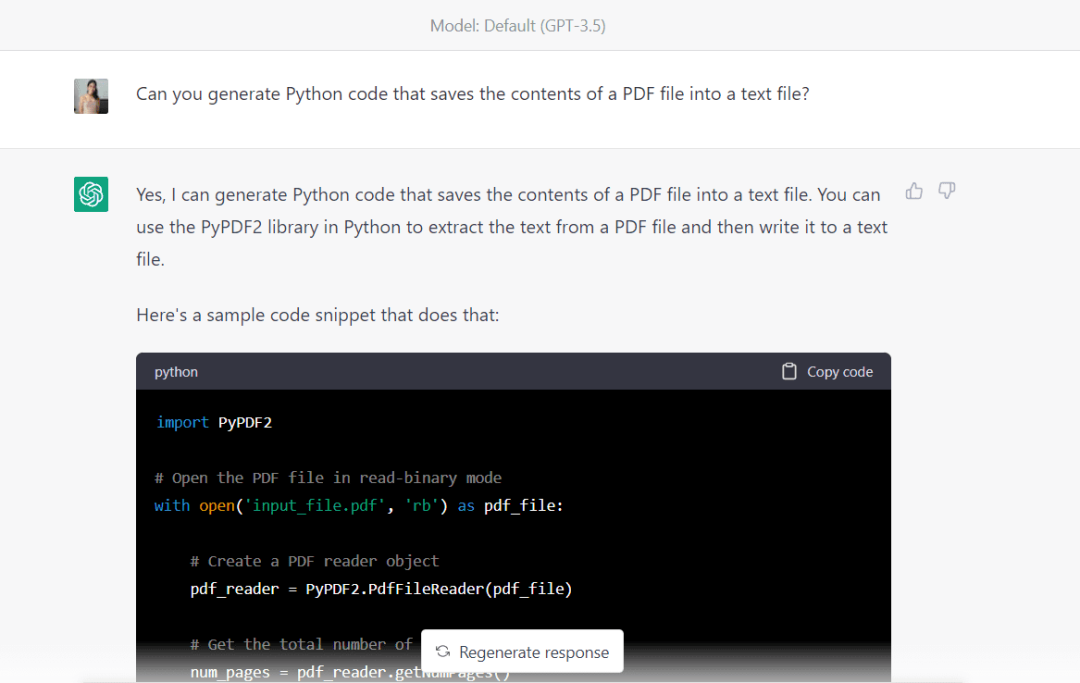Click the '# Create a PDF reader object' comment
The width and height of the screenshot is (1080, 683).
314,561
